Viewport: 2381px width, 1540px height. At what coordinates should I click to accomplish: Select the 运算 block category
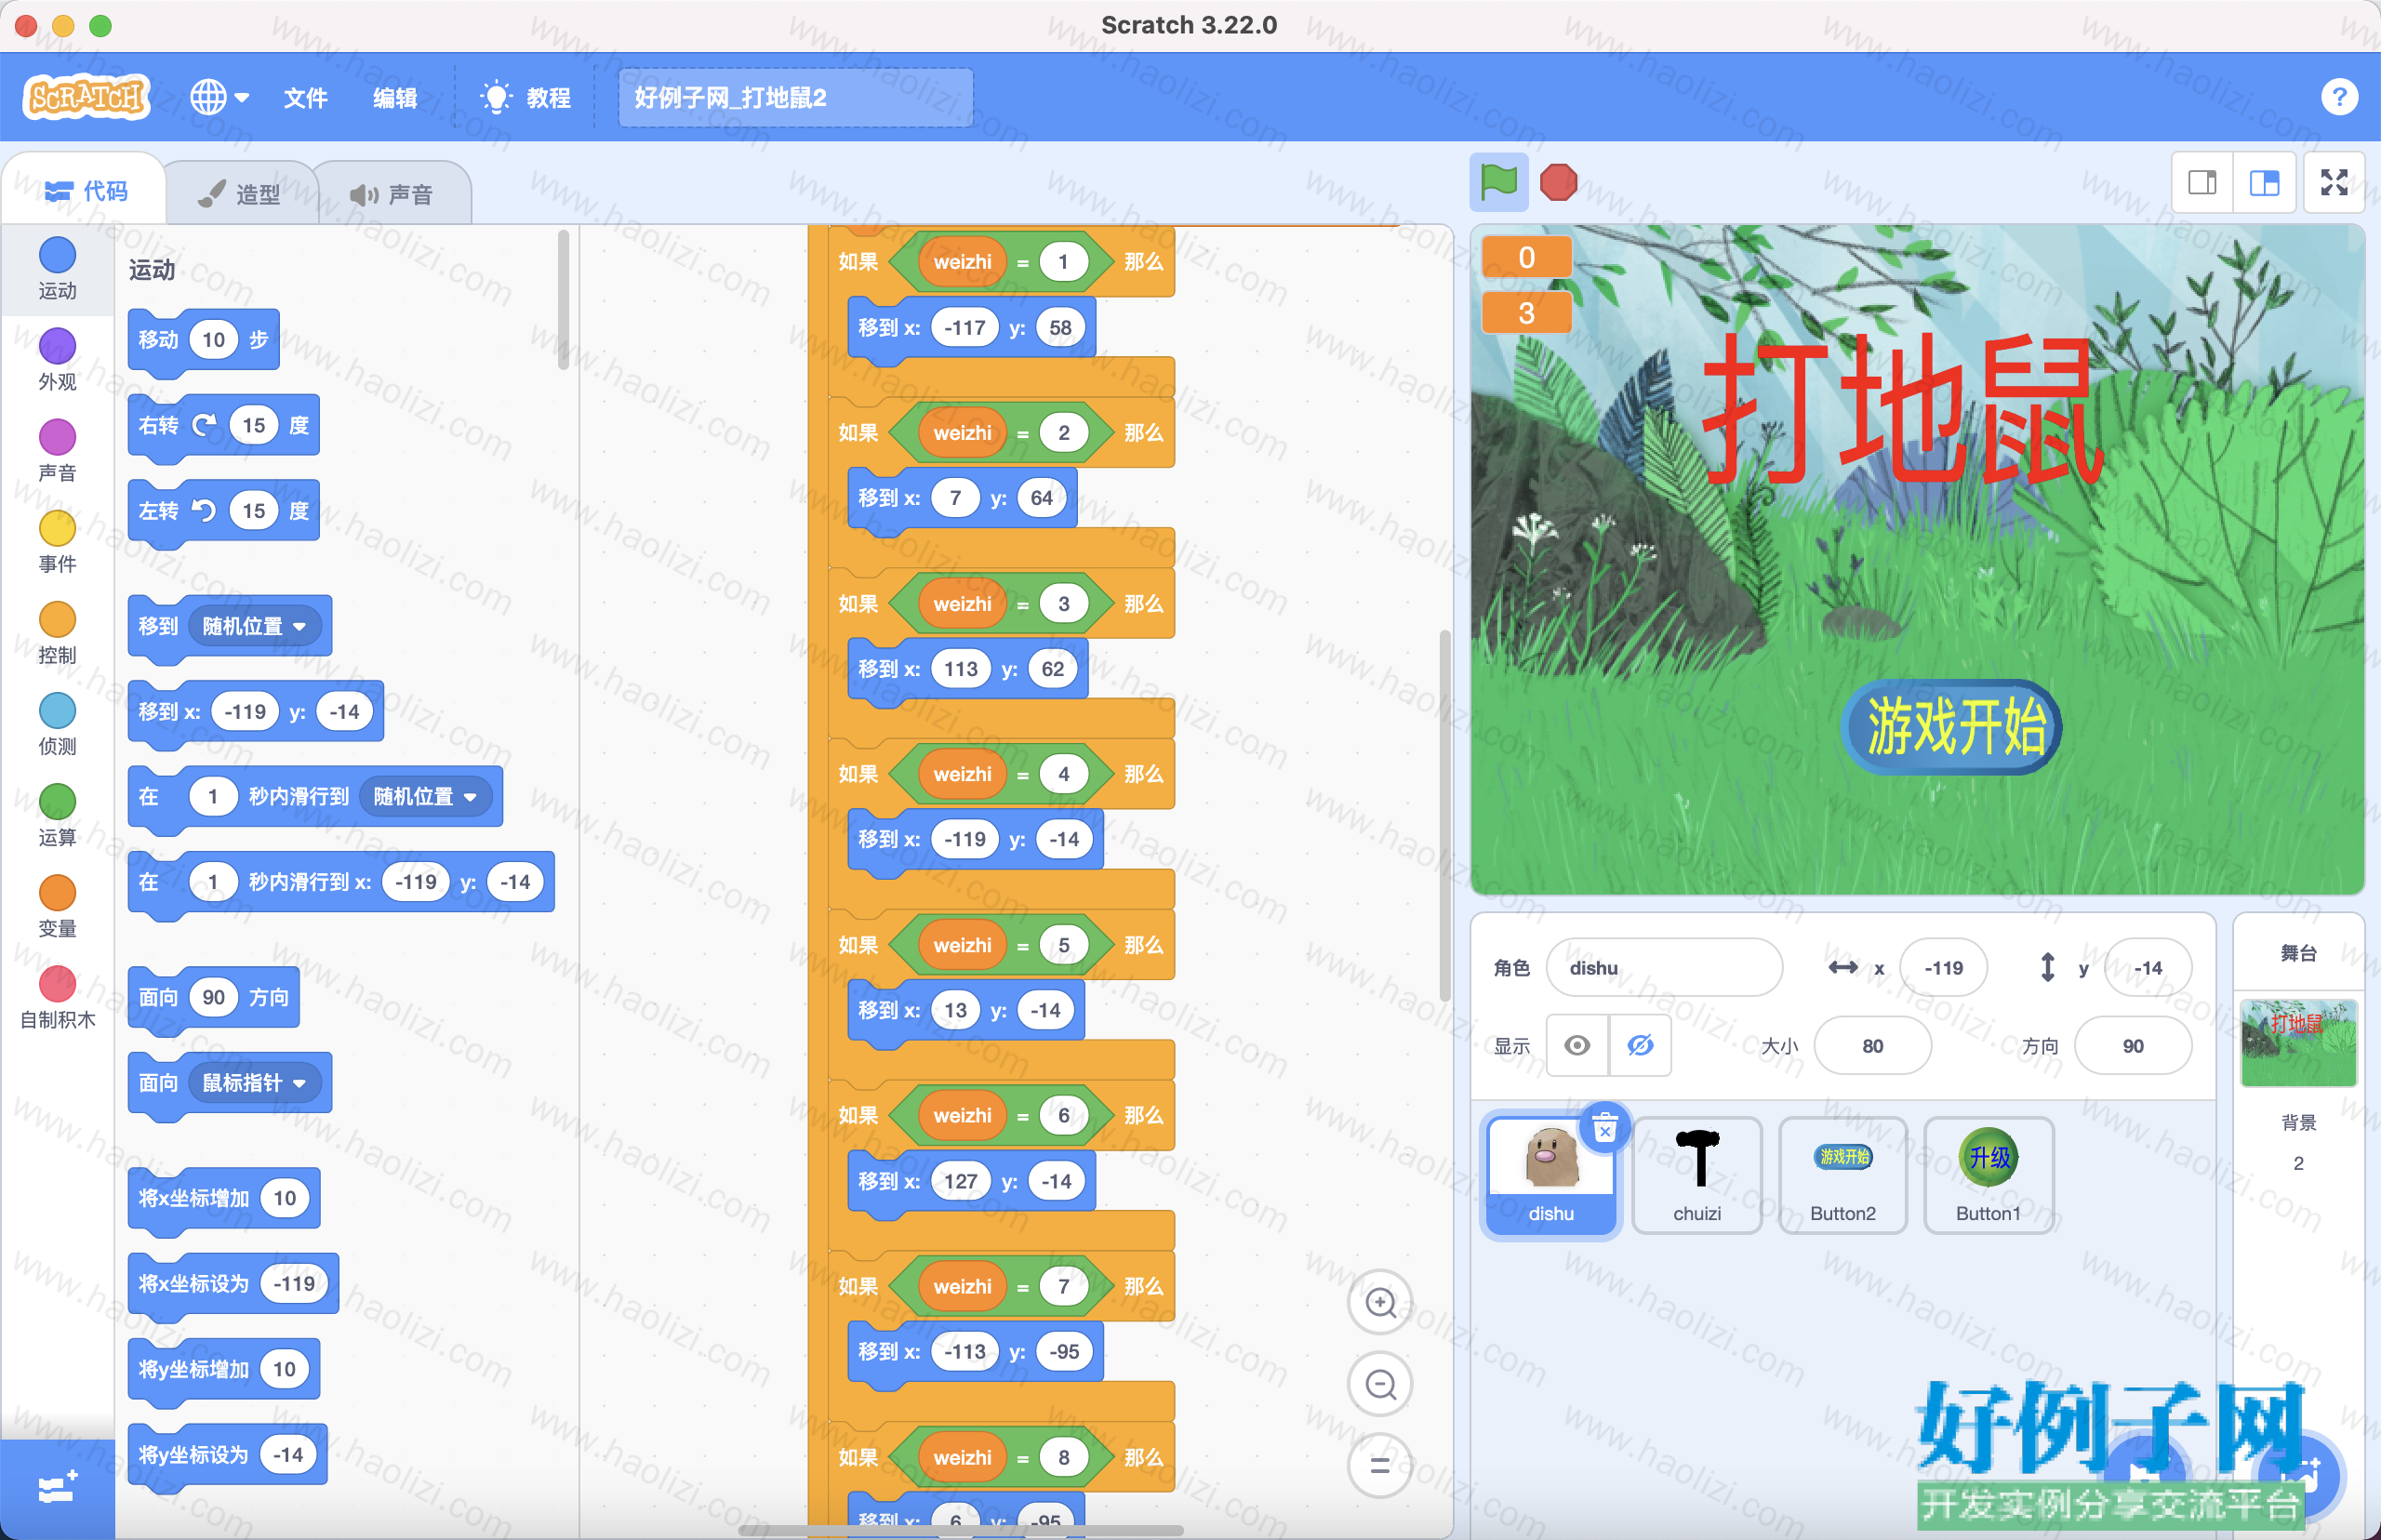click(x=57, y=816)
